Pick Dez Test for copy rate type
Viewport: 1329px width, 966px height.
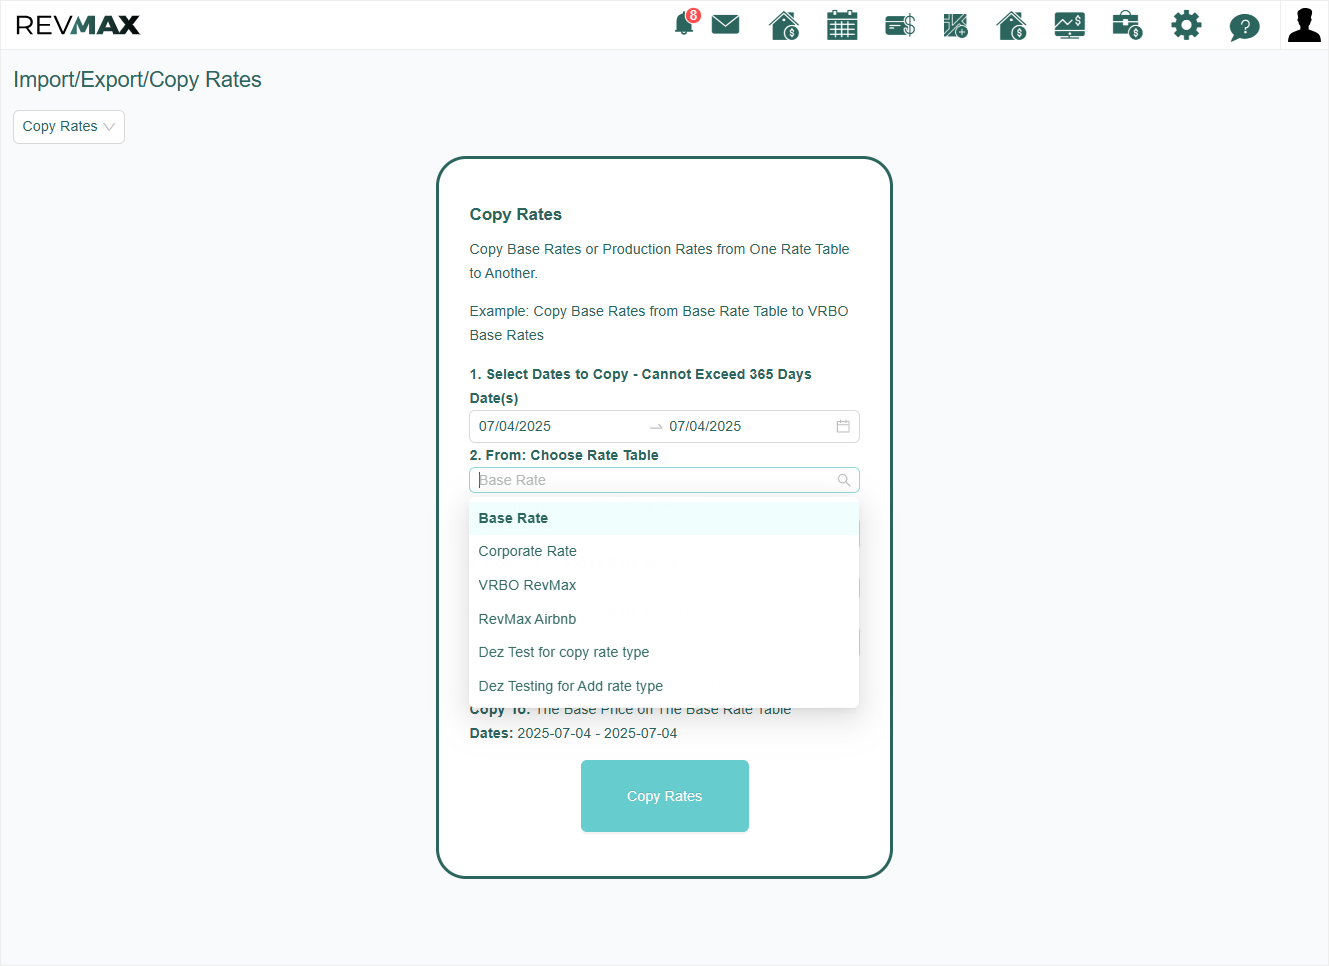pyautogui.click(x=664, y=652)
